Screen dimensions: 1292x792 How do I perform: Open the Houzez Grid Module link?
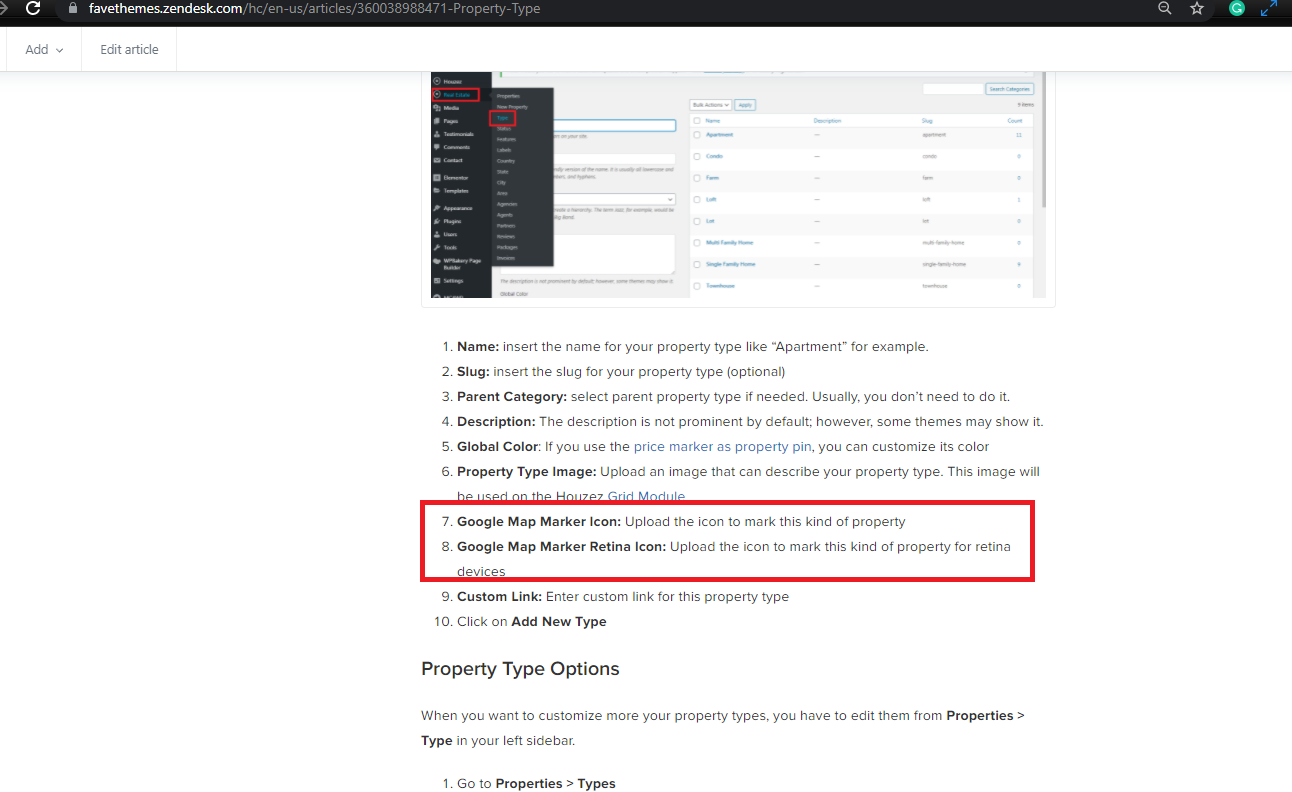point(646,496)
